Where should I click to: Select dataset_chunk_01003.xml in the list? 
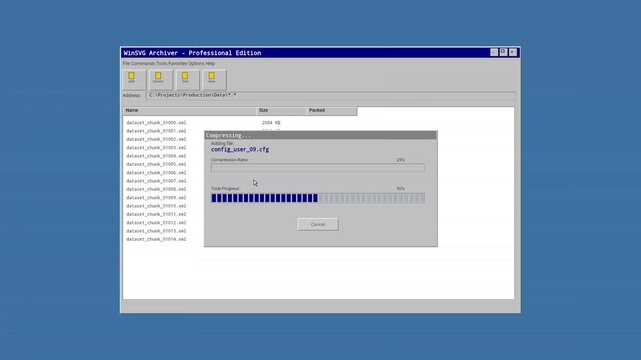point(156,148)
